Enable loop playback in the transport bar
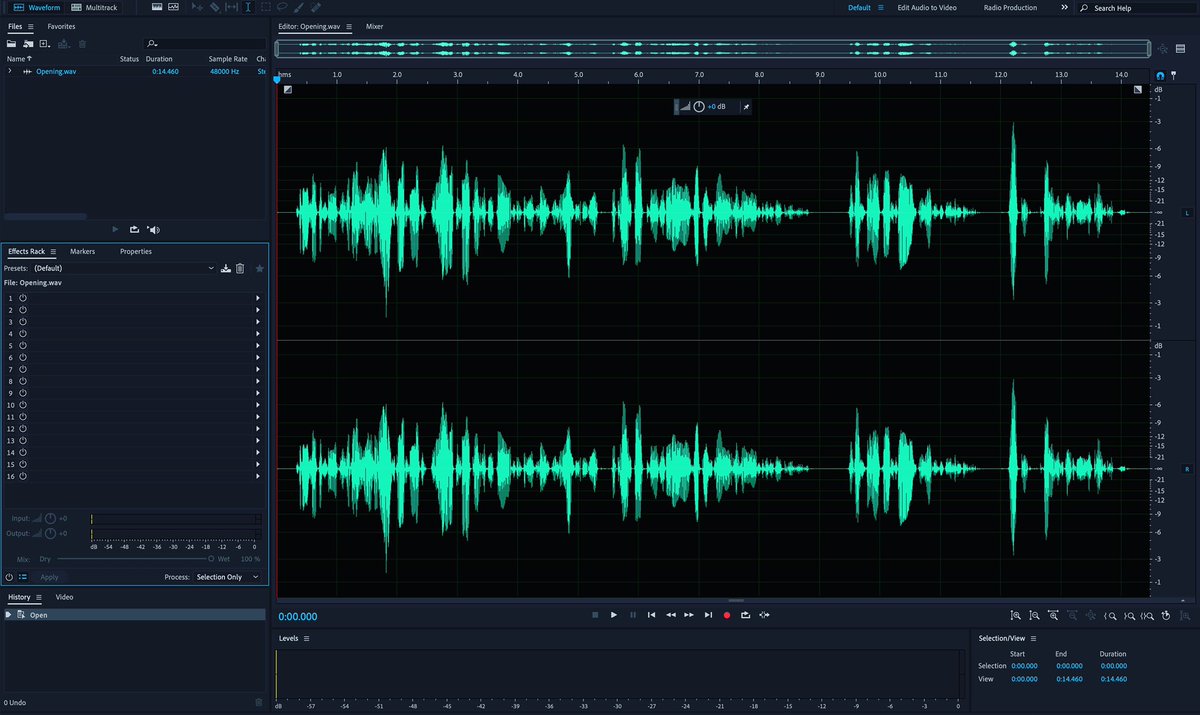Image resolution: width=1200 pixels, height=715 pixels. (x=745, y=615)
